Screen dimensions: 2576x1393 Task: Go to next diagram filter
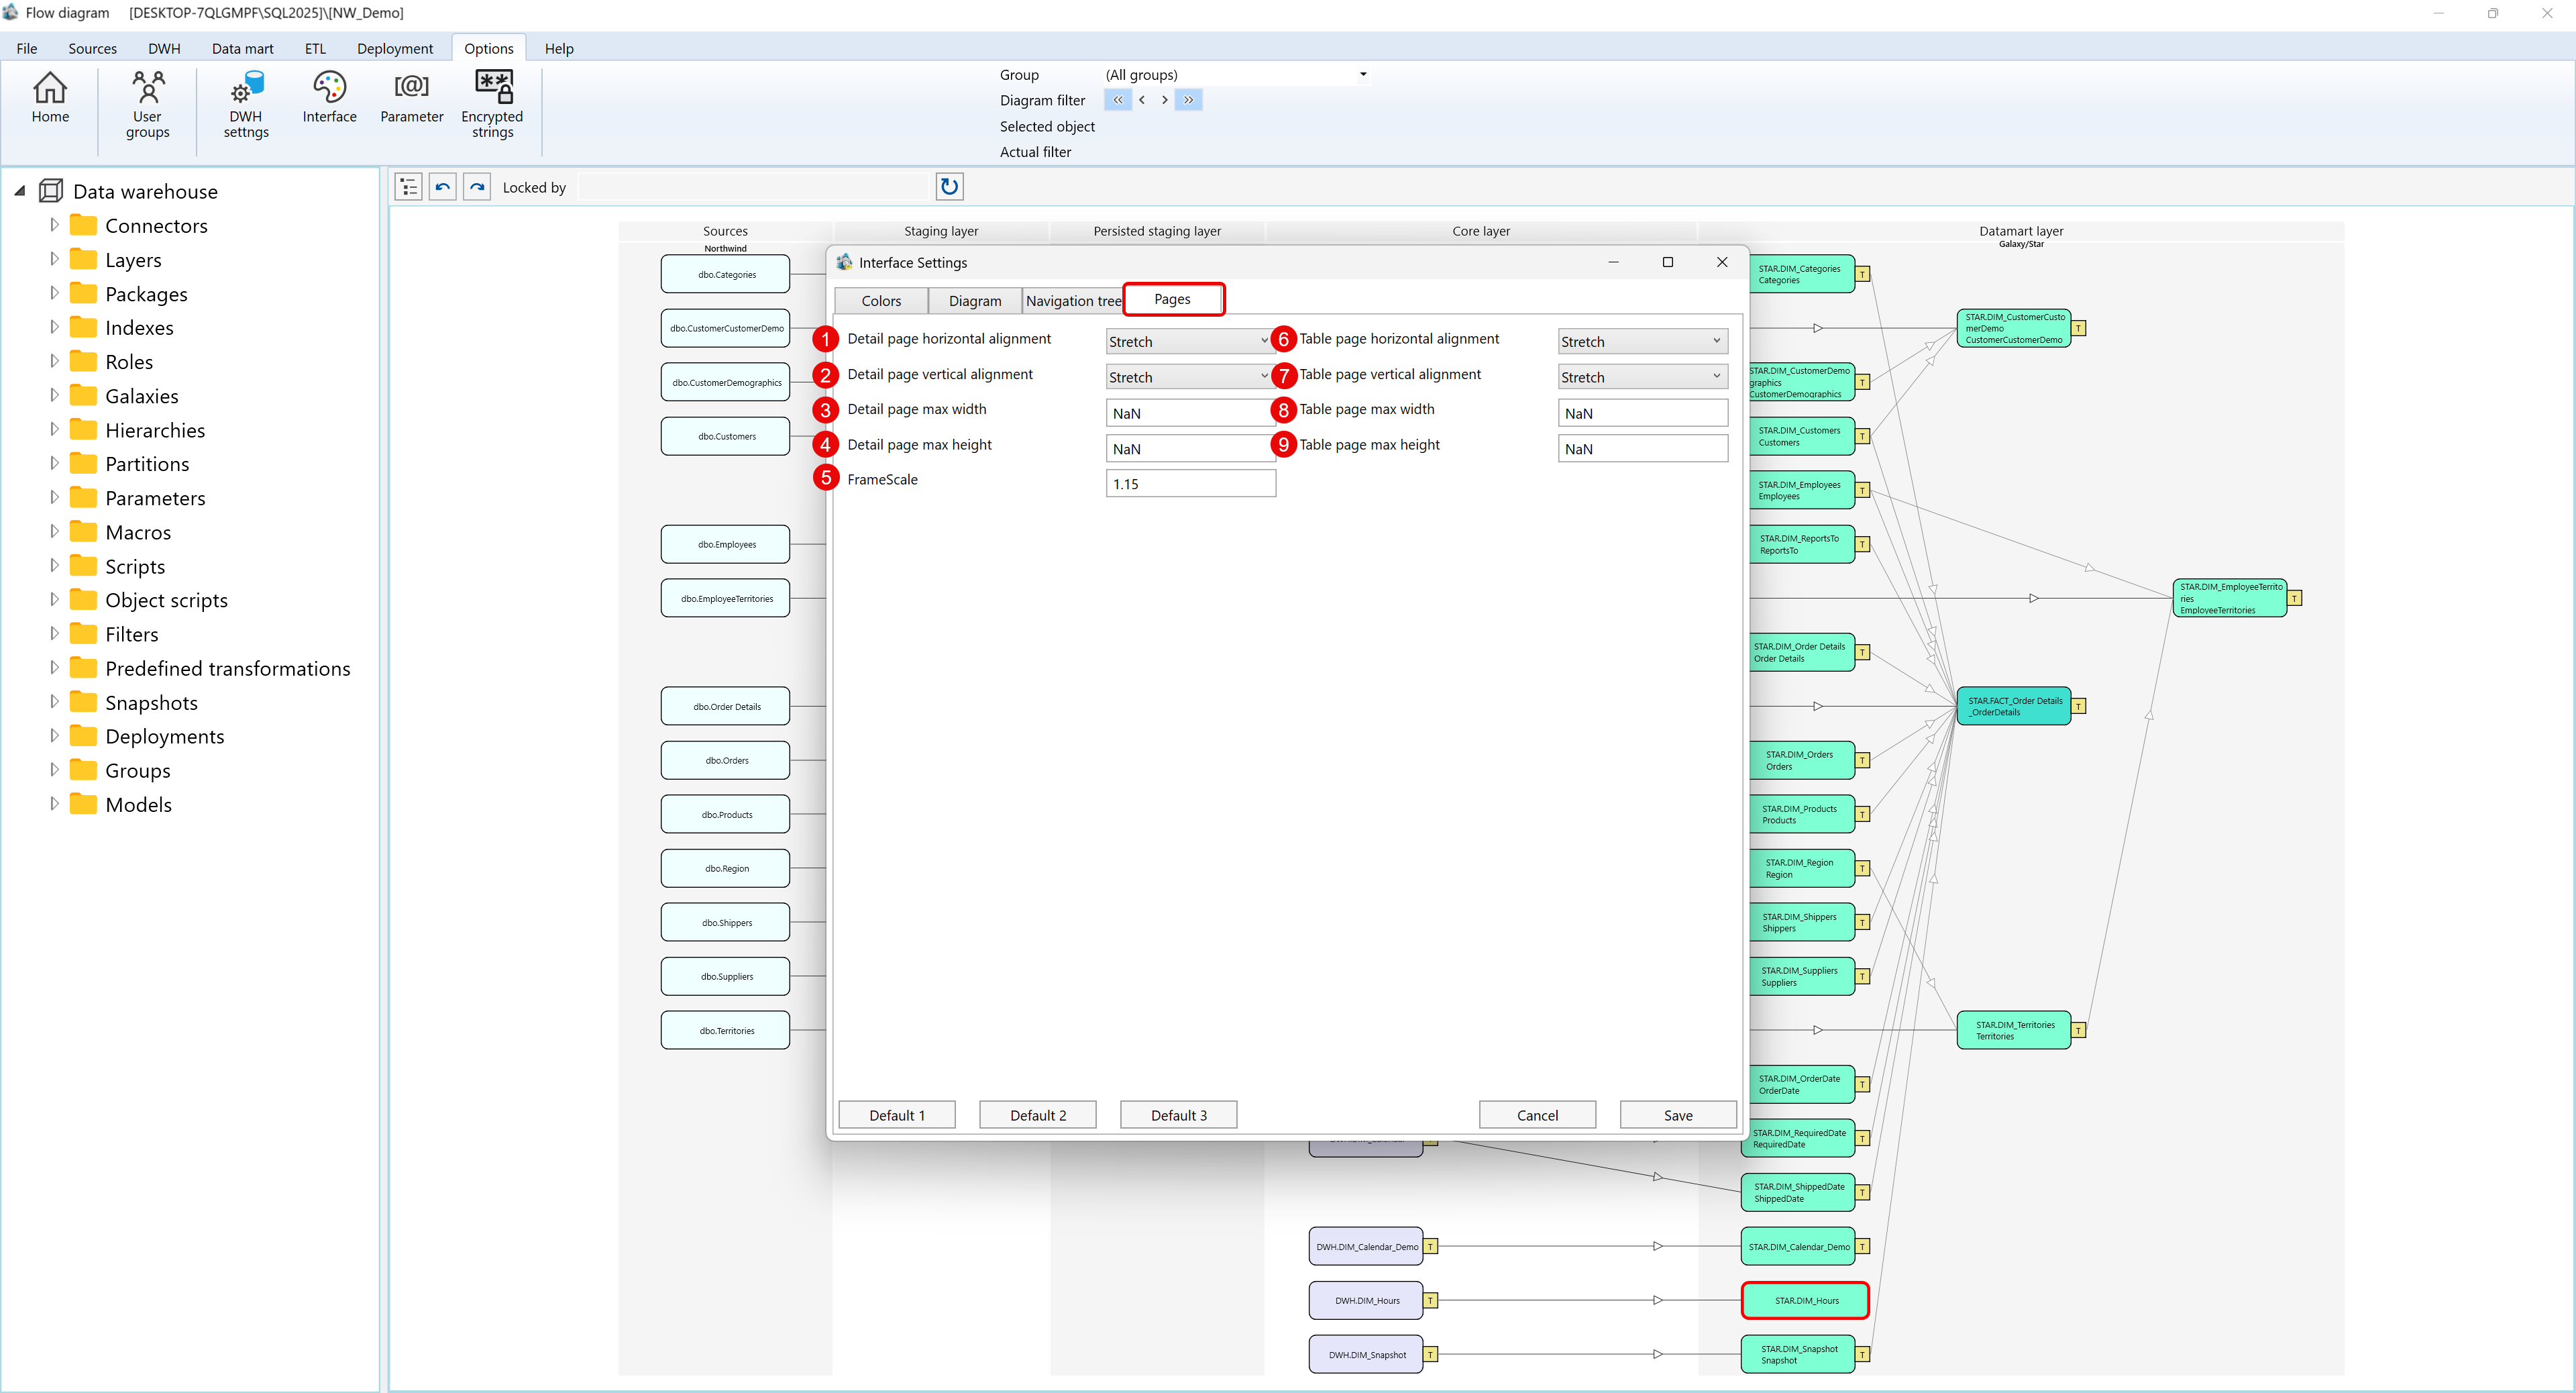click(x=1164, y=99)
